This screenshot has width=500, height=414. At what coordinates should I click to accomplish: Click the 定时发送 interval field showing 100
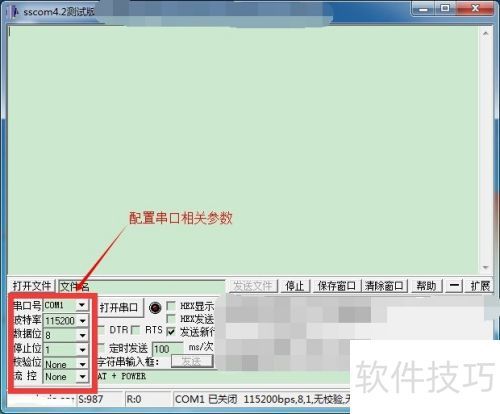[168, 349]
